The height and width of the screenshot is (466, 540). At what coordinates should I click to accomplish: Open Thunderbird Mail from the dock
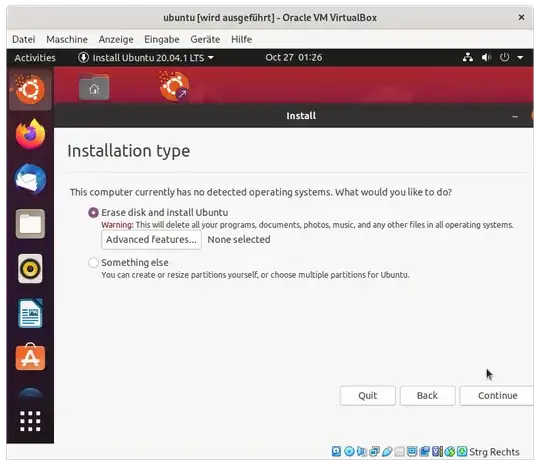click(x=30, y=179)
